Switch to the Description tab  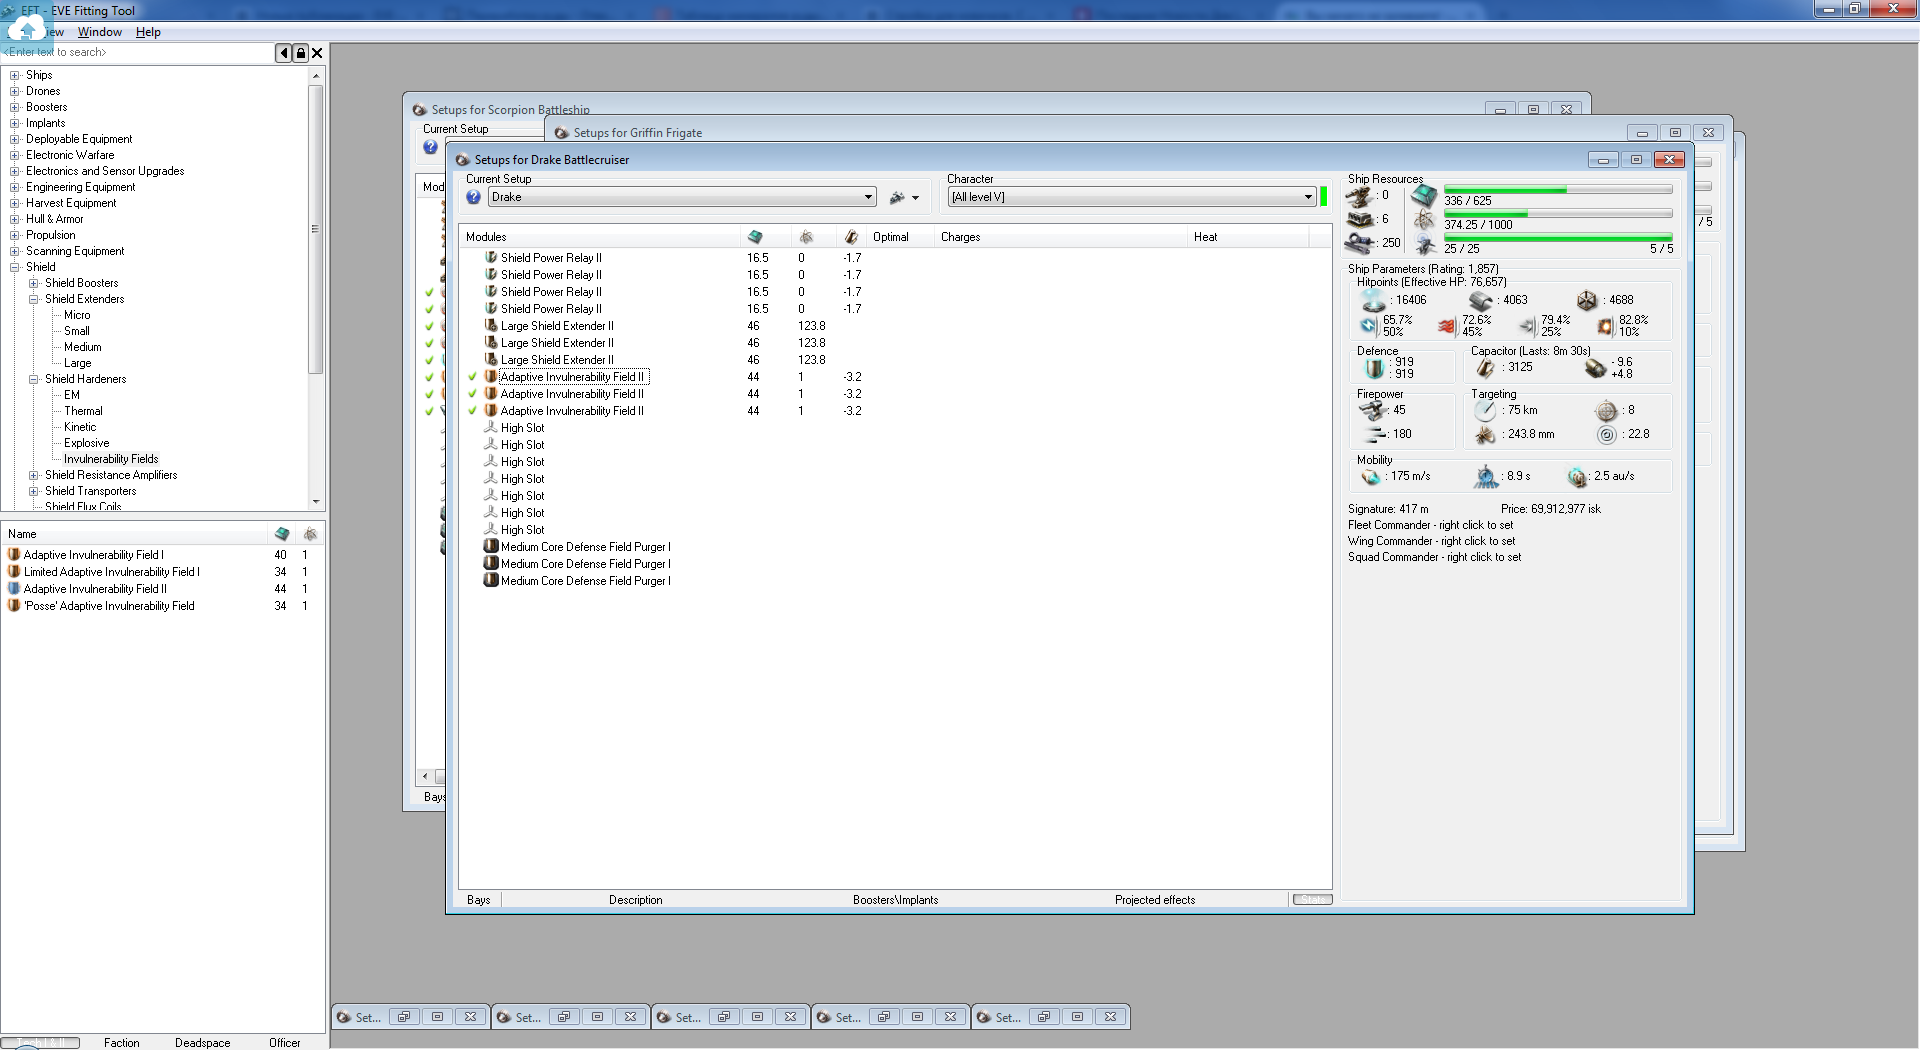[636, 900]
